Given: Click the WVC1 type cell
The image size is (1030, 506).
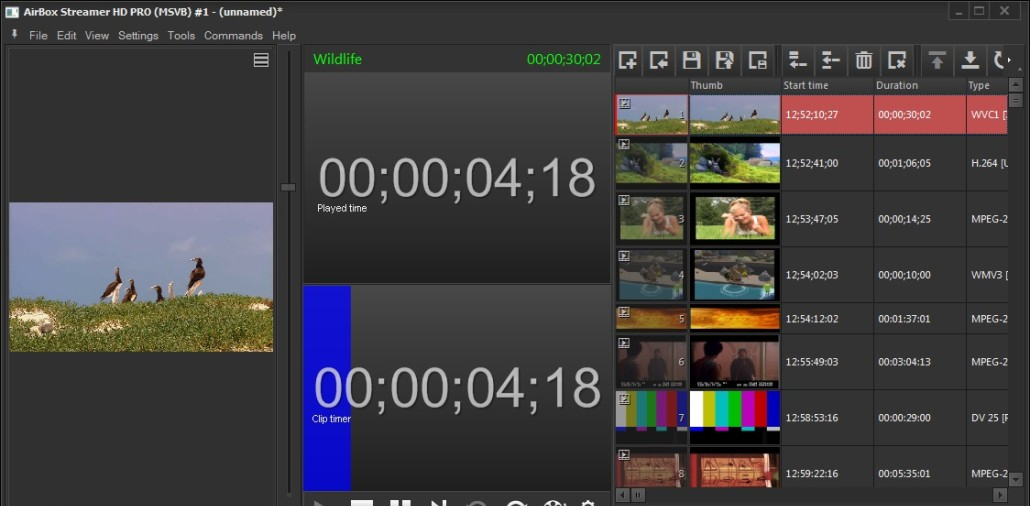Looking at the screenshot, I should [989, 114].
